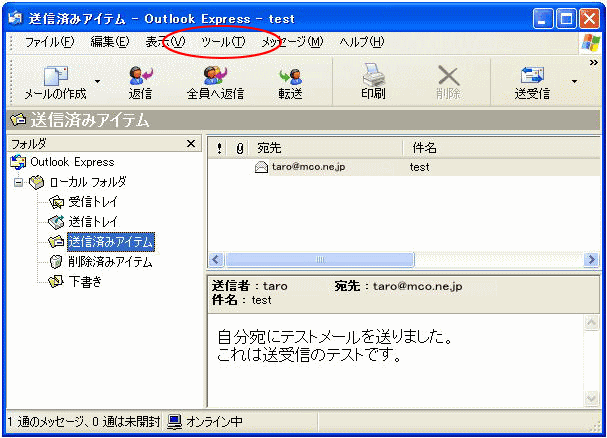This screenshot has width=607, height=438.
Task: Select the 受信トレイ (Inbox) folder
Action: 93,202
